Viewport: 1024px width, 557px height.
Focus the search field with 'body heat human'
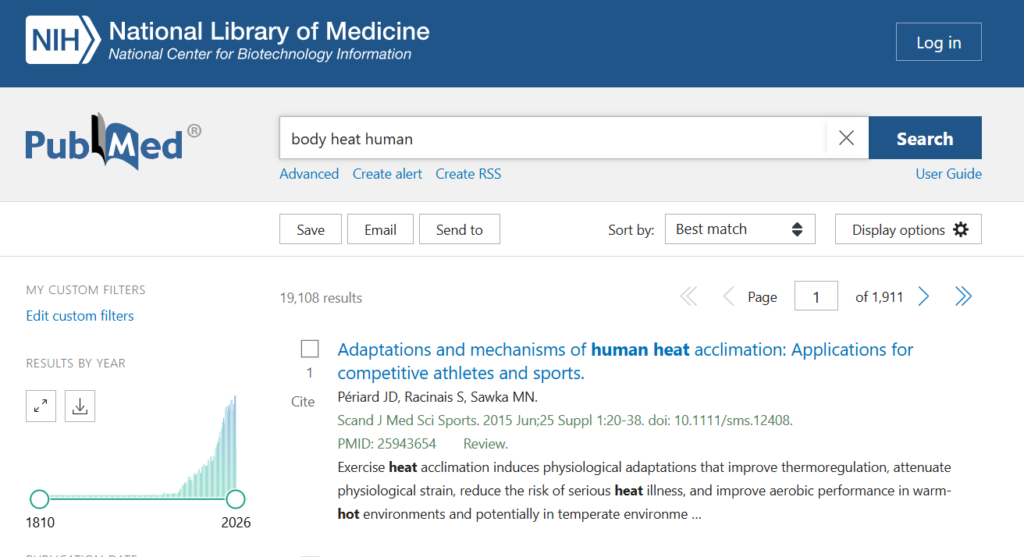click(553, 138)
